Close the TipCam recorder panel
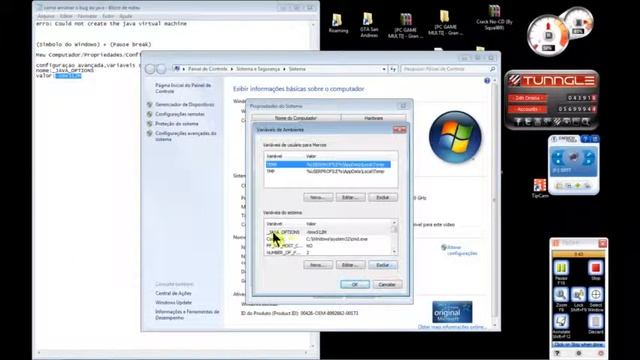This screenshot has height=360, width=640. coord(602,243)
